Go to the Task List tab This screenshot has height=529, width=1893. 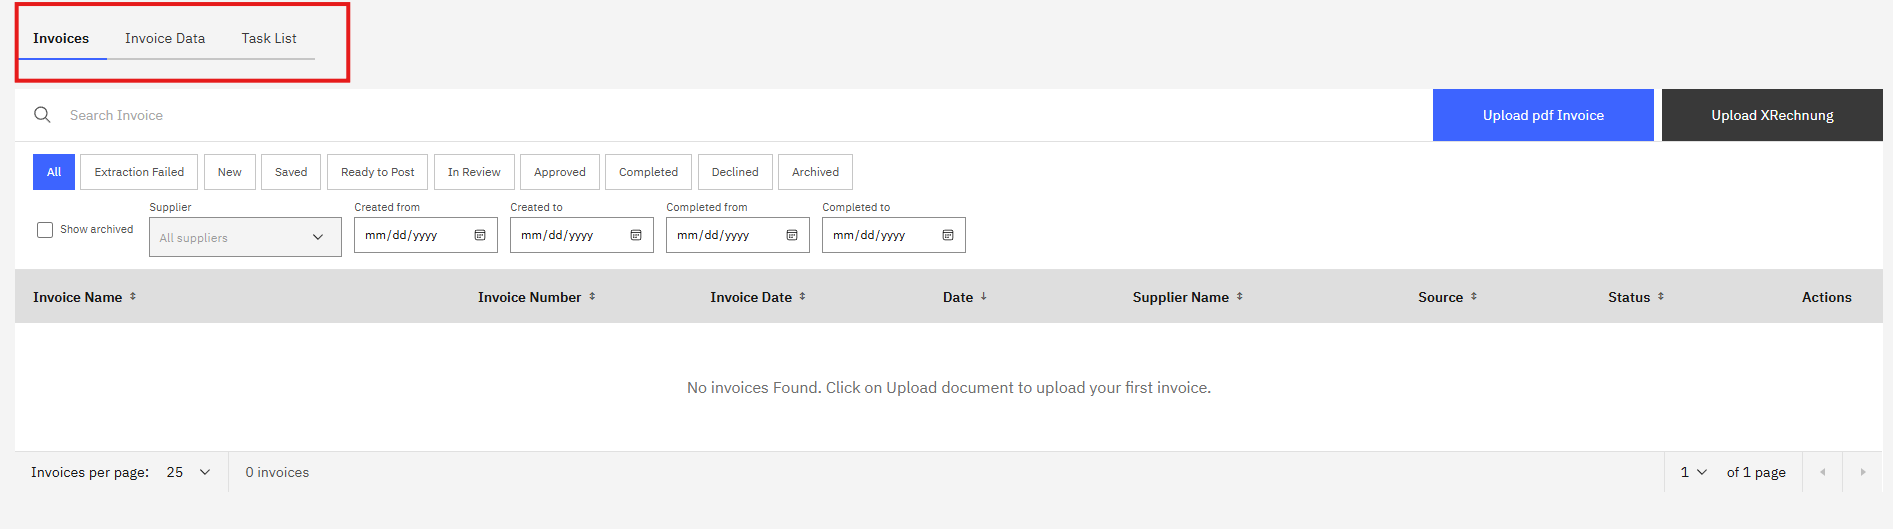269,38
